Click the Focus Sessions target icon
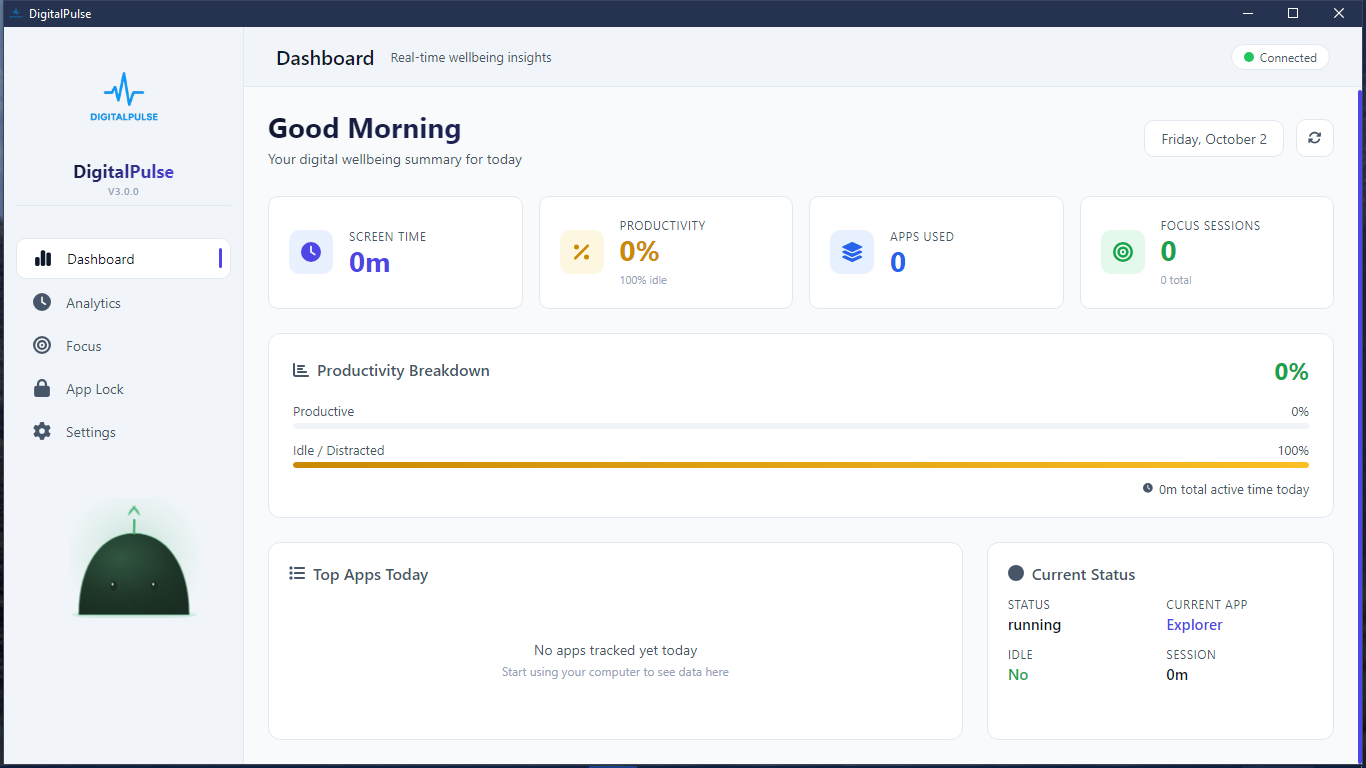The image size is (1366, 768). click(1123, 252)
